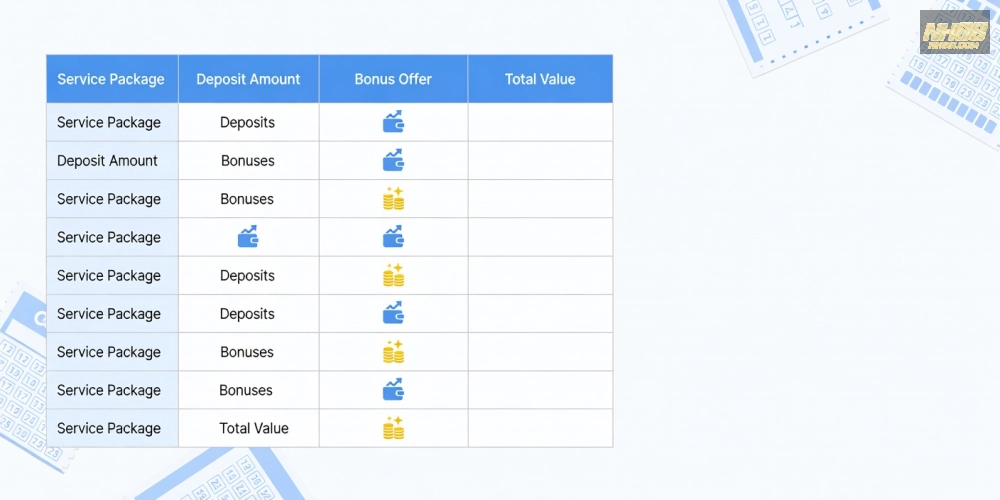Select the Bonus Offer column header
The image size is (1000, 500).
coord(393,79)
